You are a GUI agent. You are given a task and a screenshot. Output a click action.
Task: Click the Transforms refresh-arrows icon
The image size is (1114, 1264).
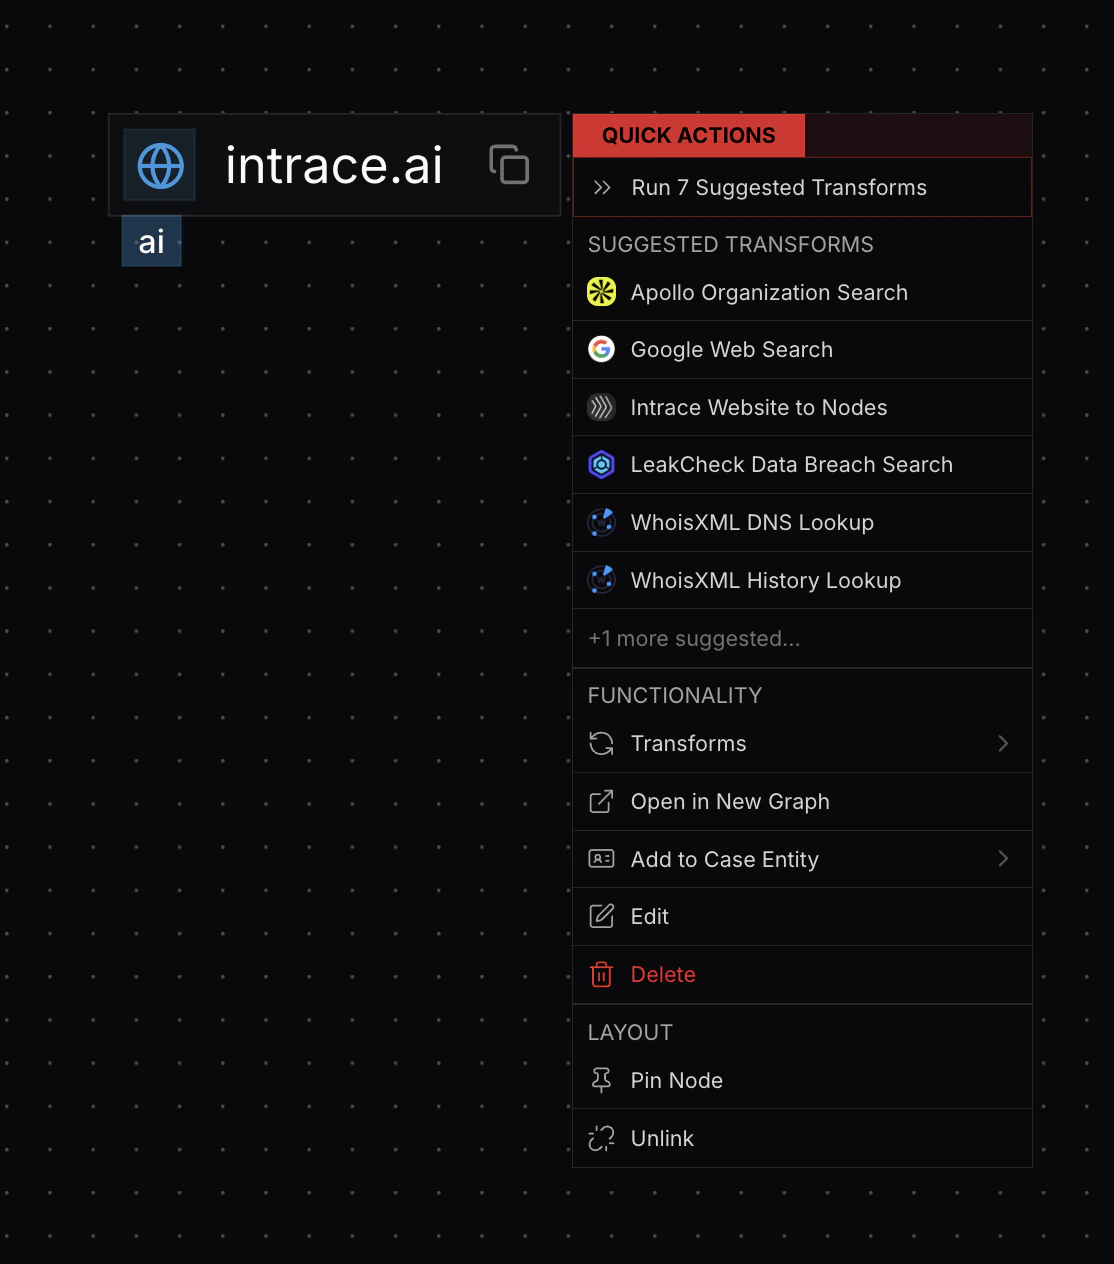click(601, 743)
